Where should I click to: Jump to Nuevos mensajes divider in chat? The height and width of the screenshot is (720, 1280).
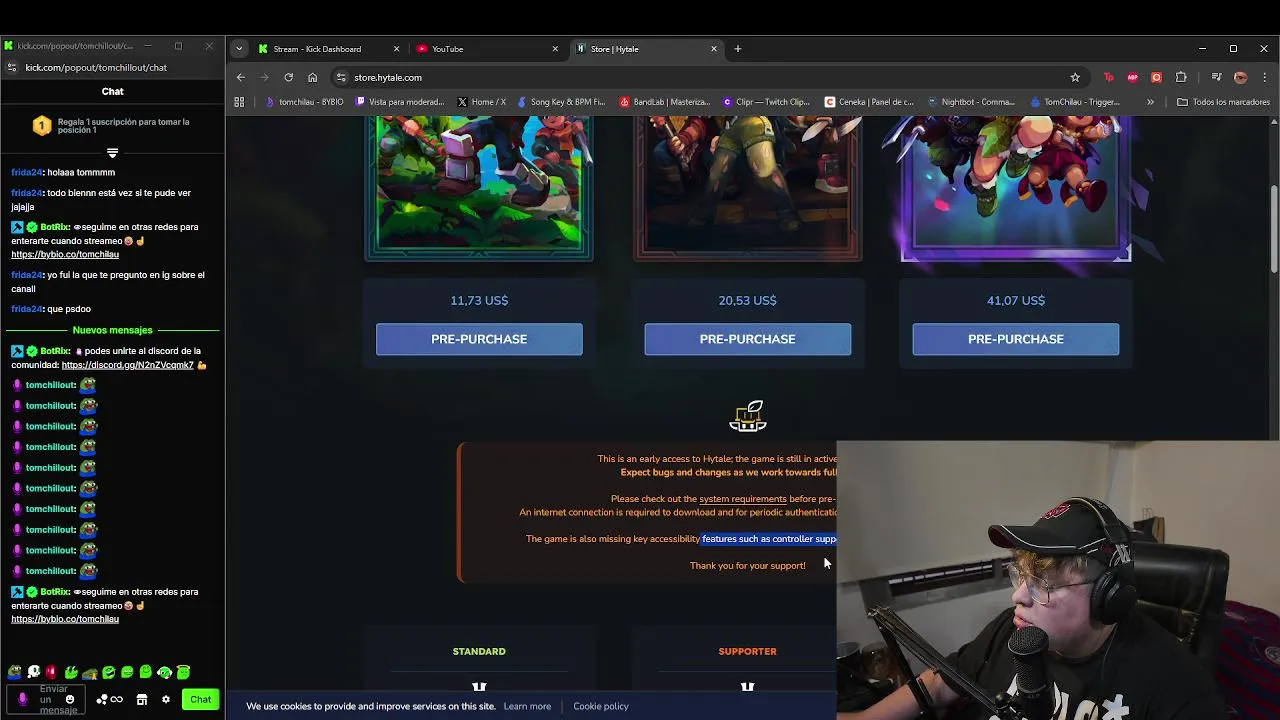click(x=112, y=330)
